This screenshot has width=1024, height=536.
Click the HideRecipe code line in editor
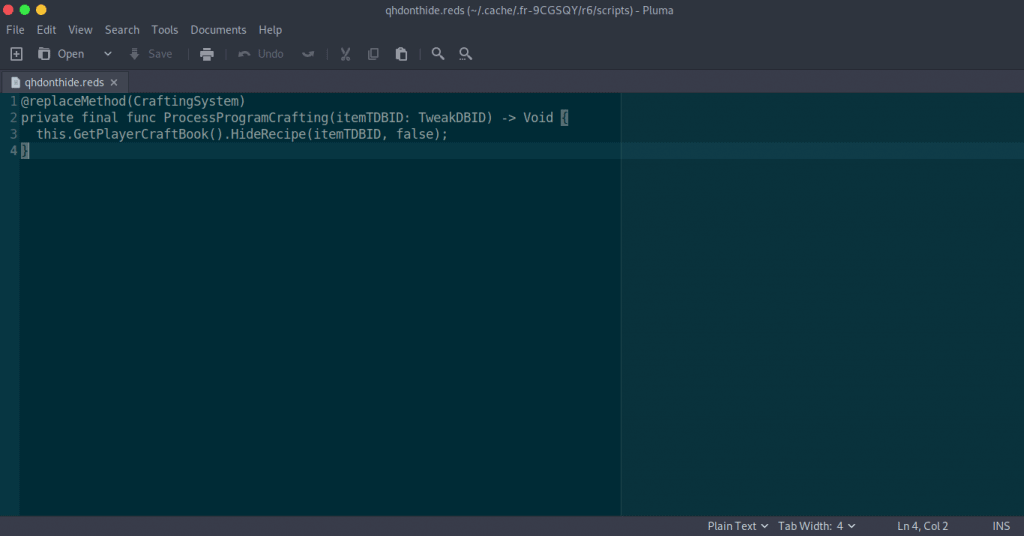[242, 134]
